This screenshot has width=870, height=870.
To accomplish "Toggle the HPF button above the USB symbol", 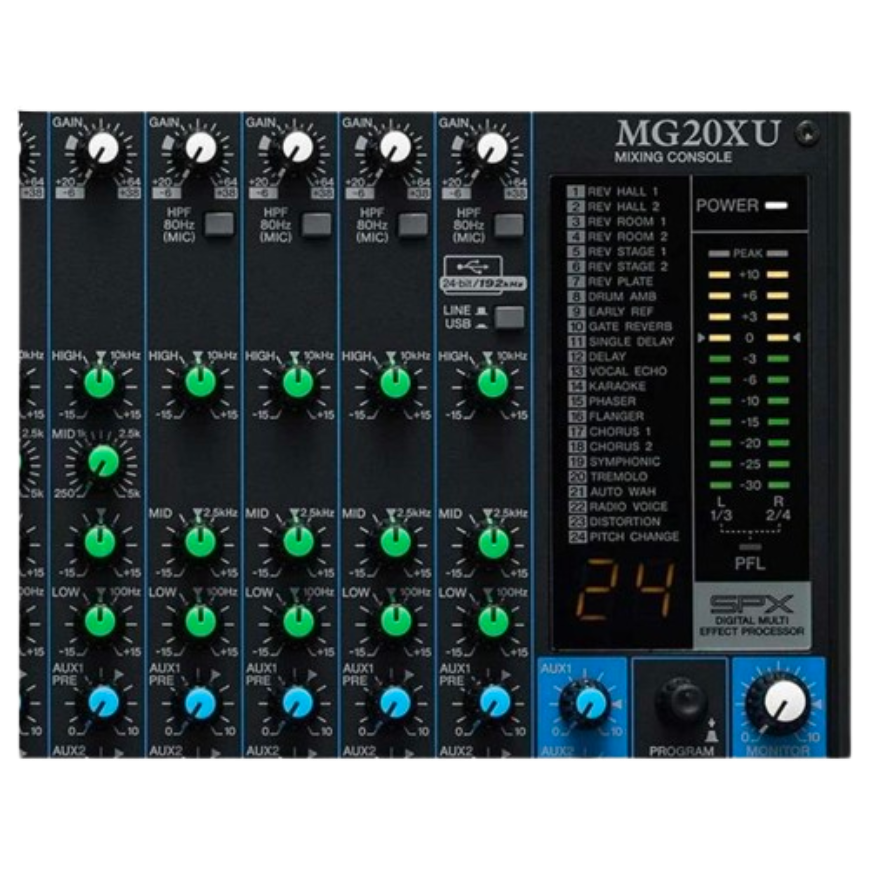I will (509, 225).
